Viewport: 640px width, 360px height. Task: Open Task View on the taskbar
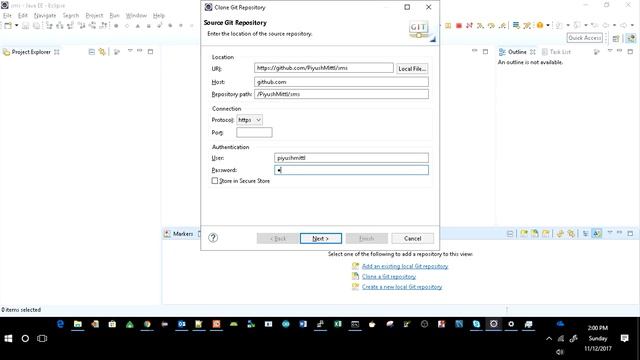click(x=42, y=338)
